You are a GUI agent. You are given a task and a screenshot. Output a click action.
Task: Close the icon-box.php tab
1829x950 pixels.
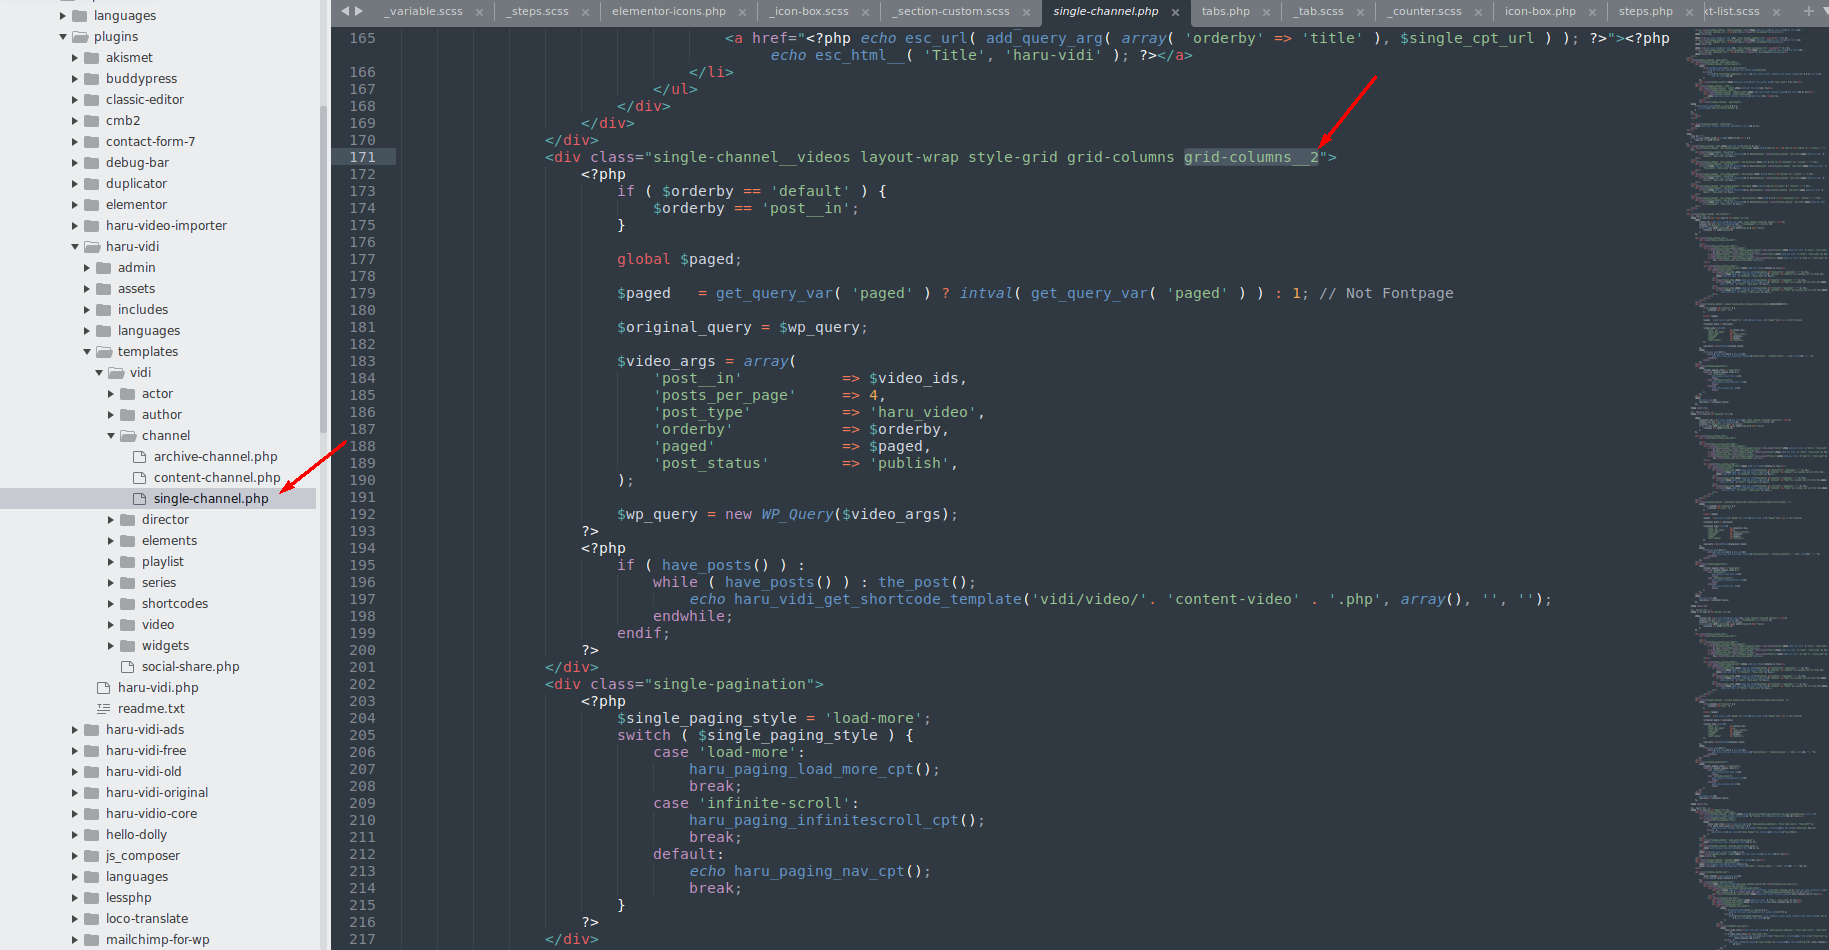[x=1592, y=12]
